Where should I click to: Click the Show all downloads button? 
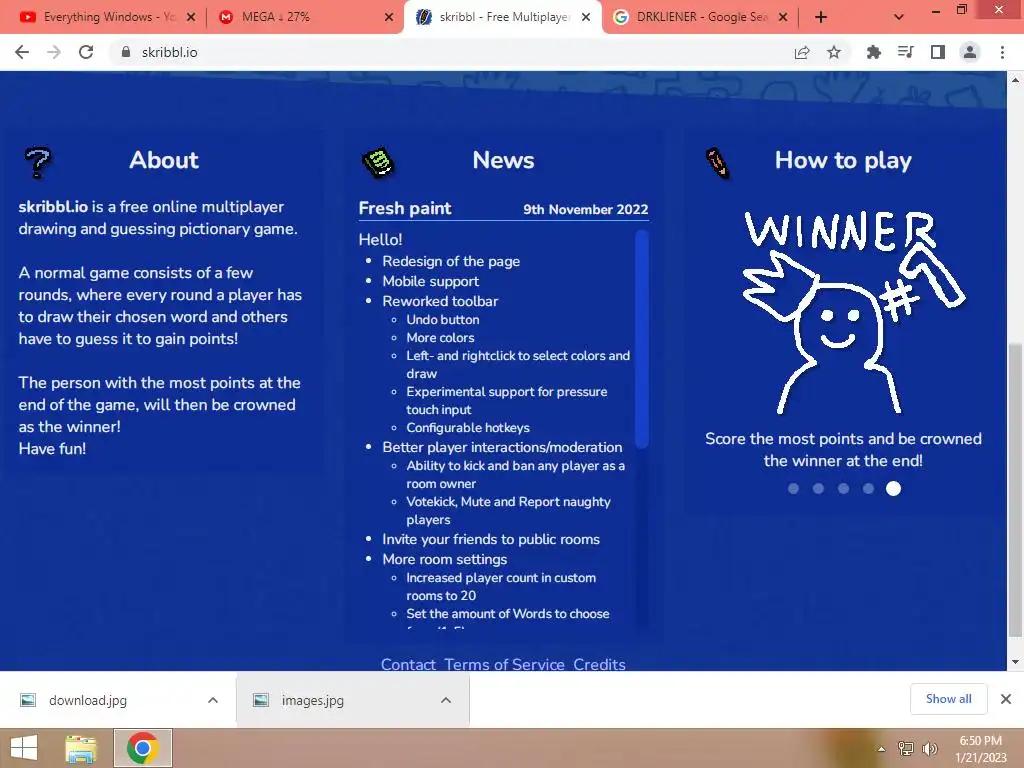coord(948,699)
